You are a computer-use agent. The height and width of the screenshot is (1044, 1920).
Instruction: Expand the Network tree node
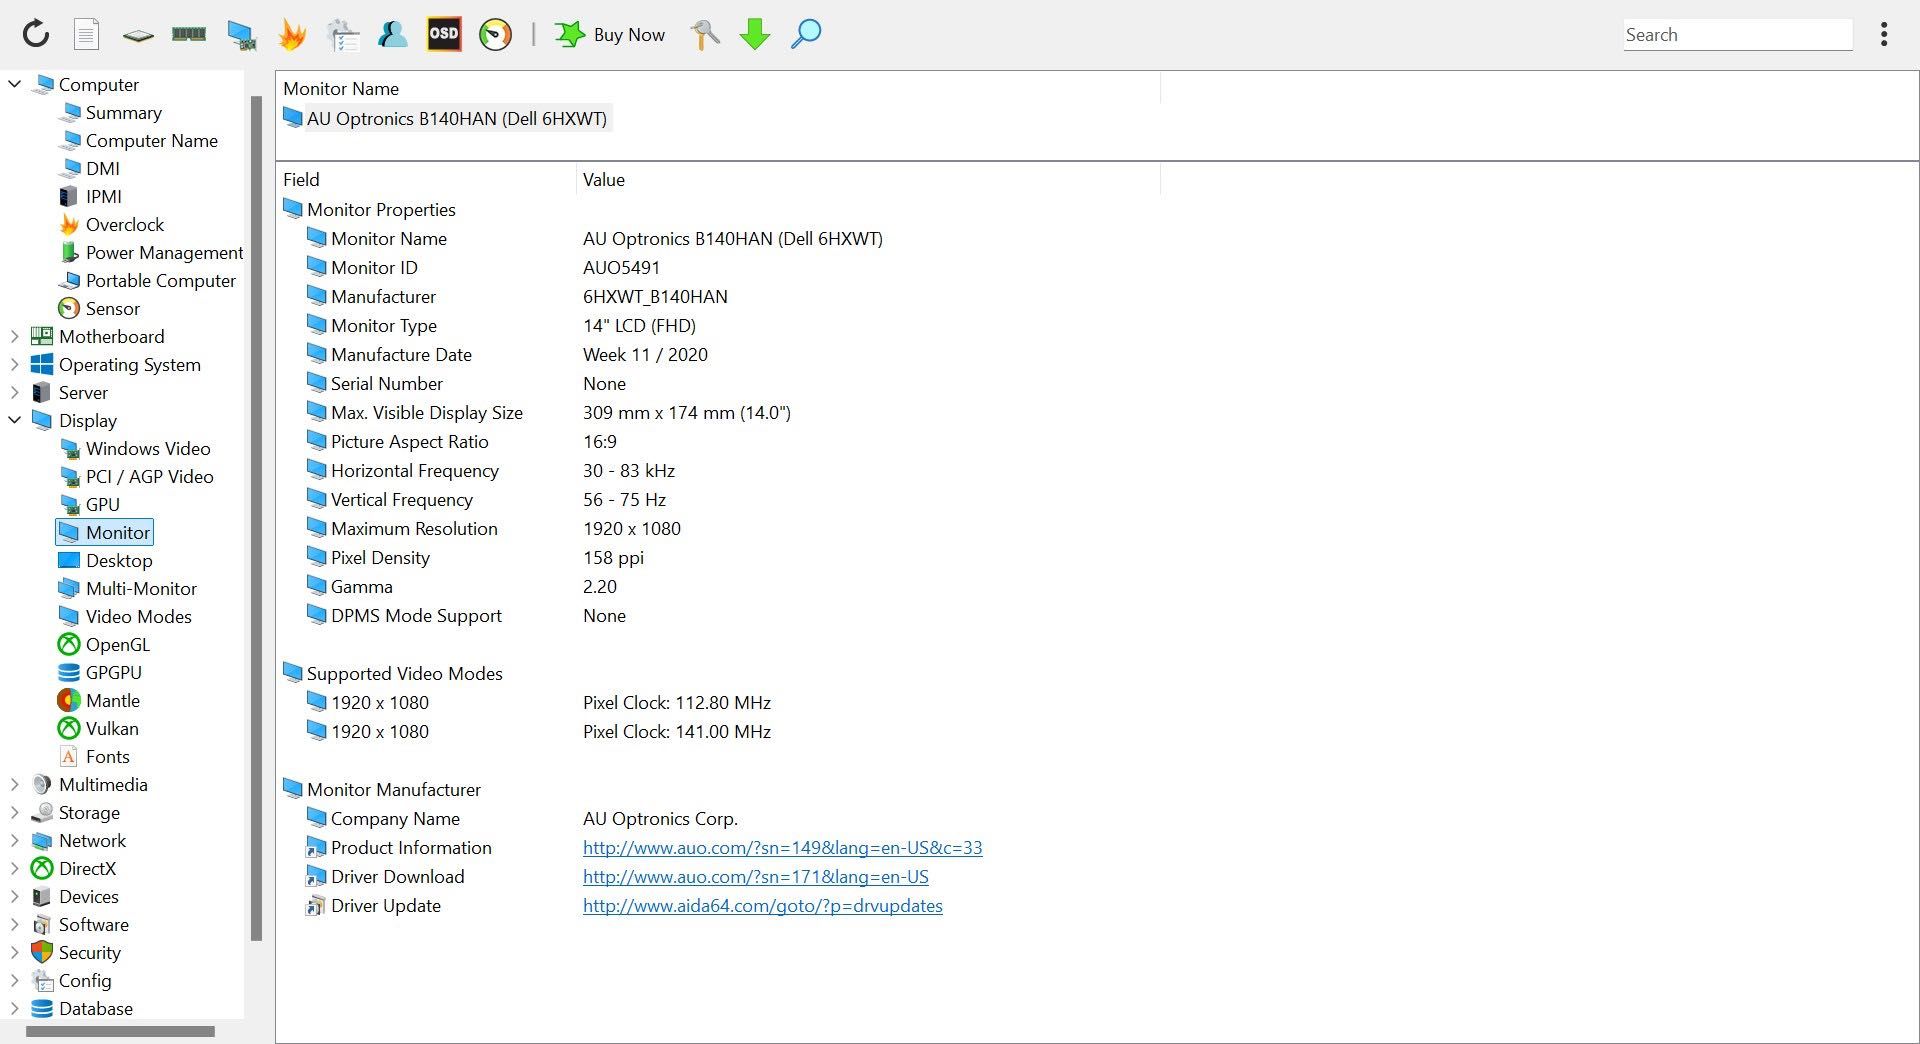coord(15,840)
